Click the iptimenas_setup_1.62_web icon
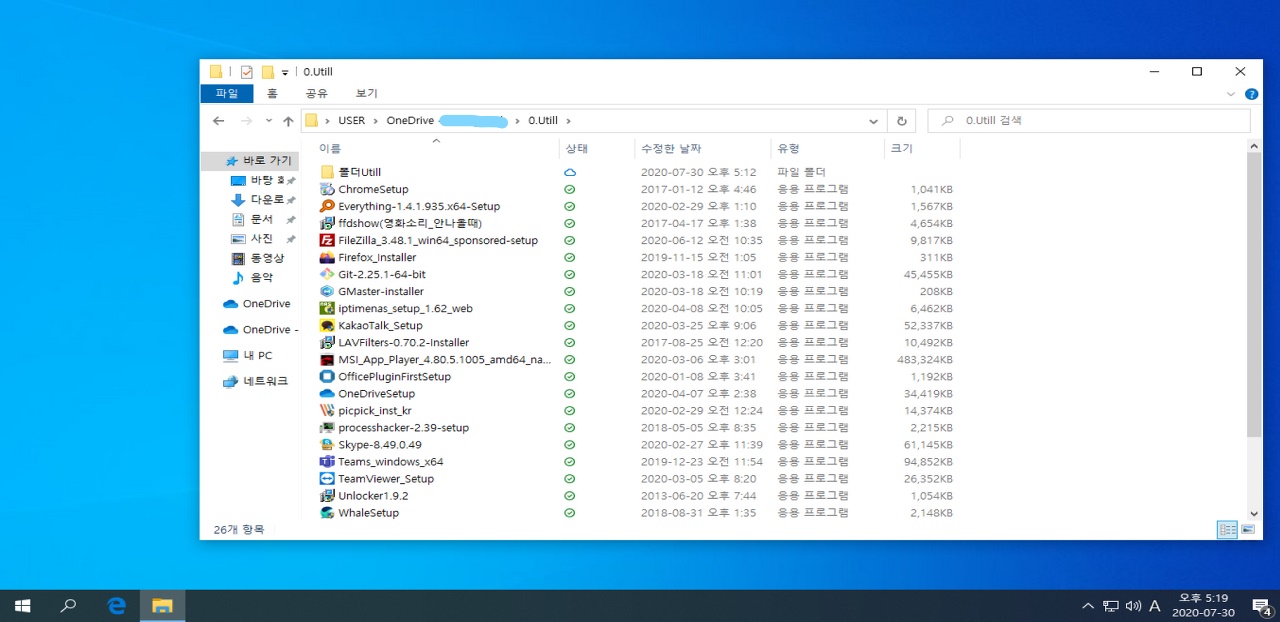 tap(327, 308)
